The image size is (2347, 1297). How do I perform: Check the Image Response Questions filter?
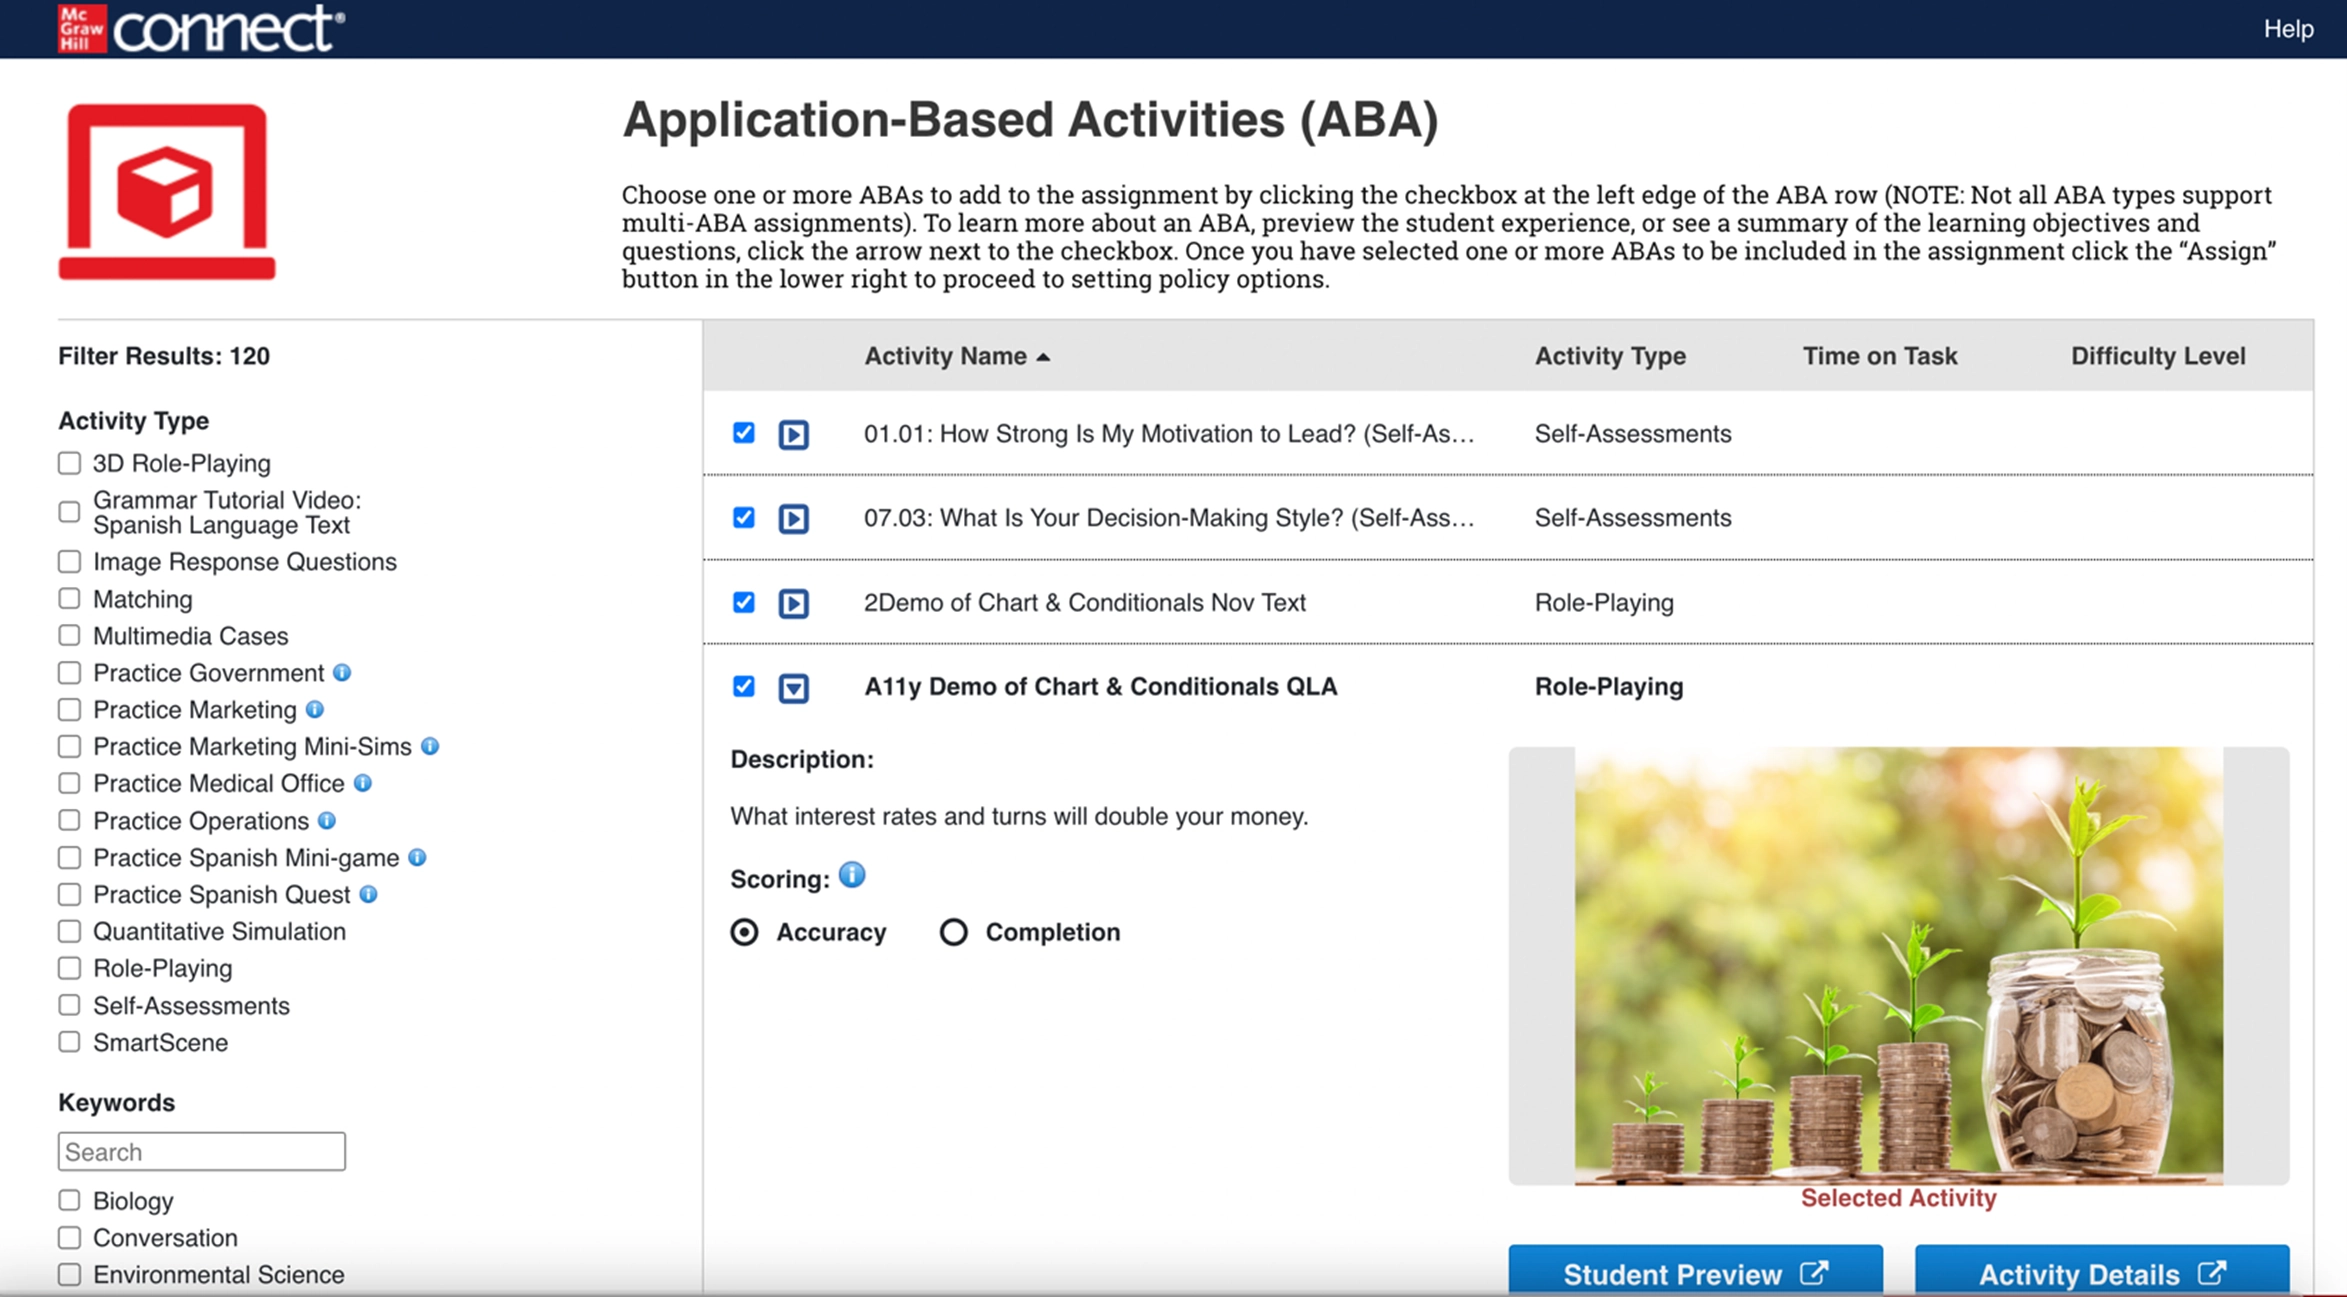point(69,561)
